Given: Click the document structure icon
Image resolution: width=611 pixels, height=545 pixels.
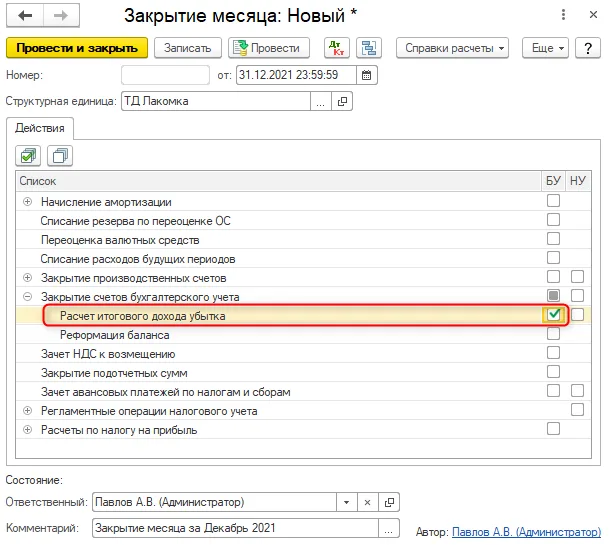Looking at the screenshot, I should (369, 48).
